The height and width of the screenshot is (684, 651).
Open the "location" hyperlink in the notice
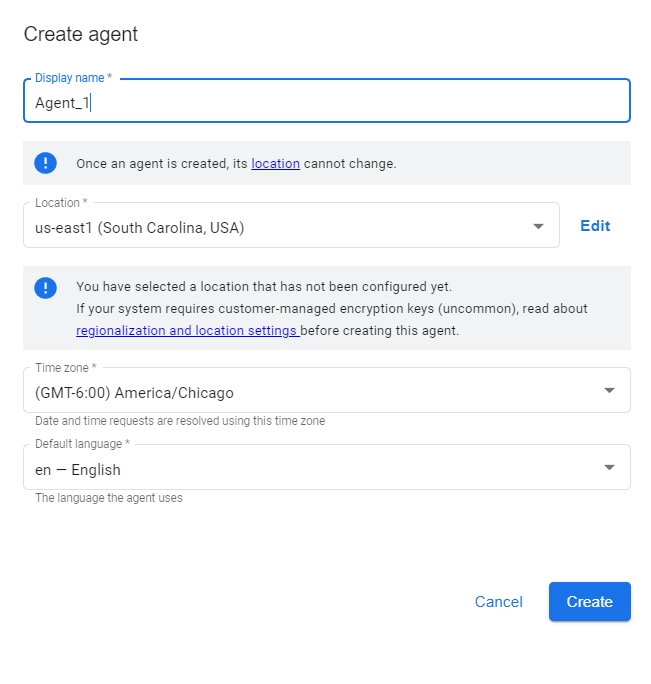click(x=275, y=164)
